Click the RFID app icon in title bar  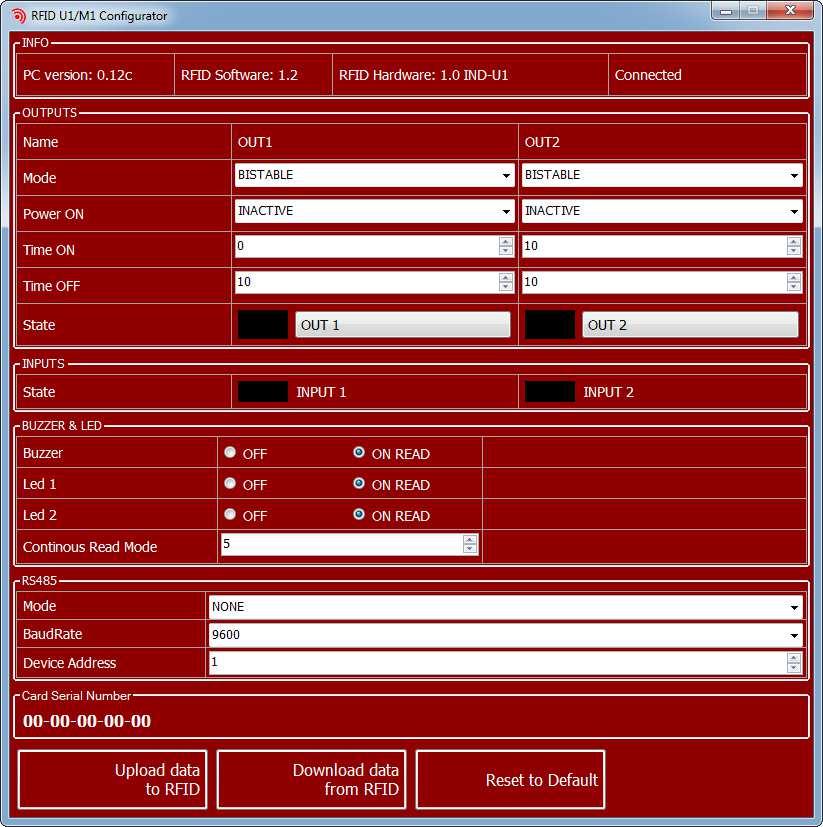[17, 16]
